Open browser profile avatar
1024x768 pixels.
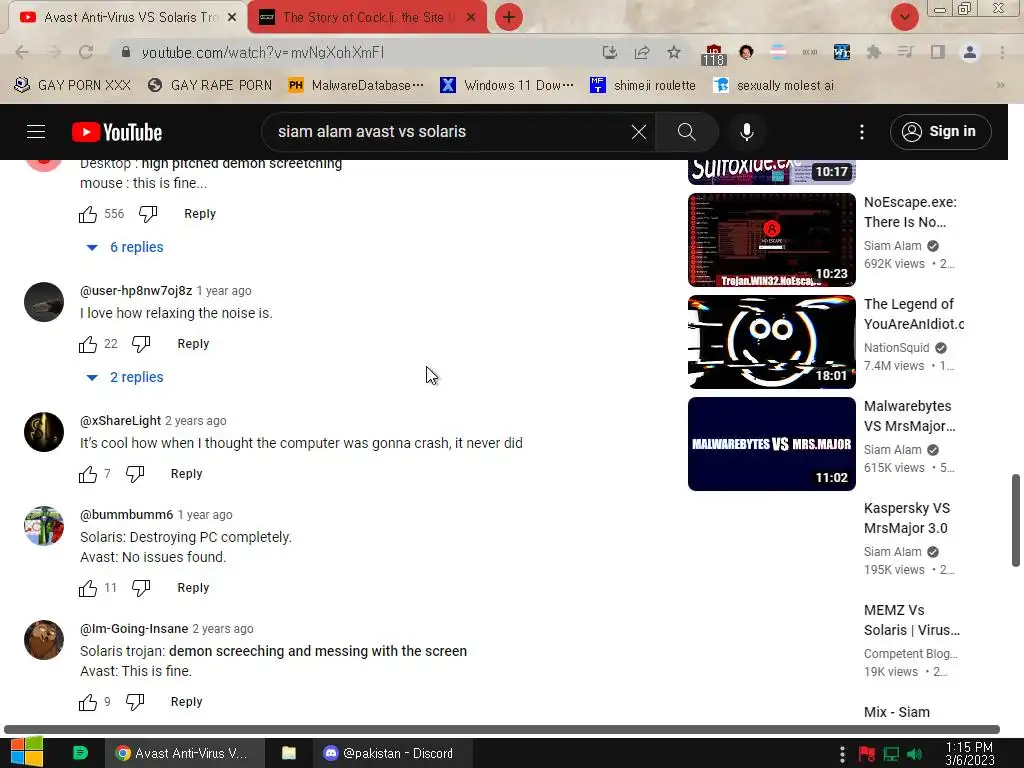coord(970,52)
